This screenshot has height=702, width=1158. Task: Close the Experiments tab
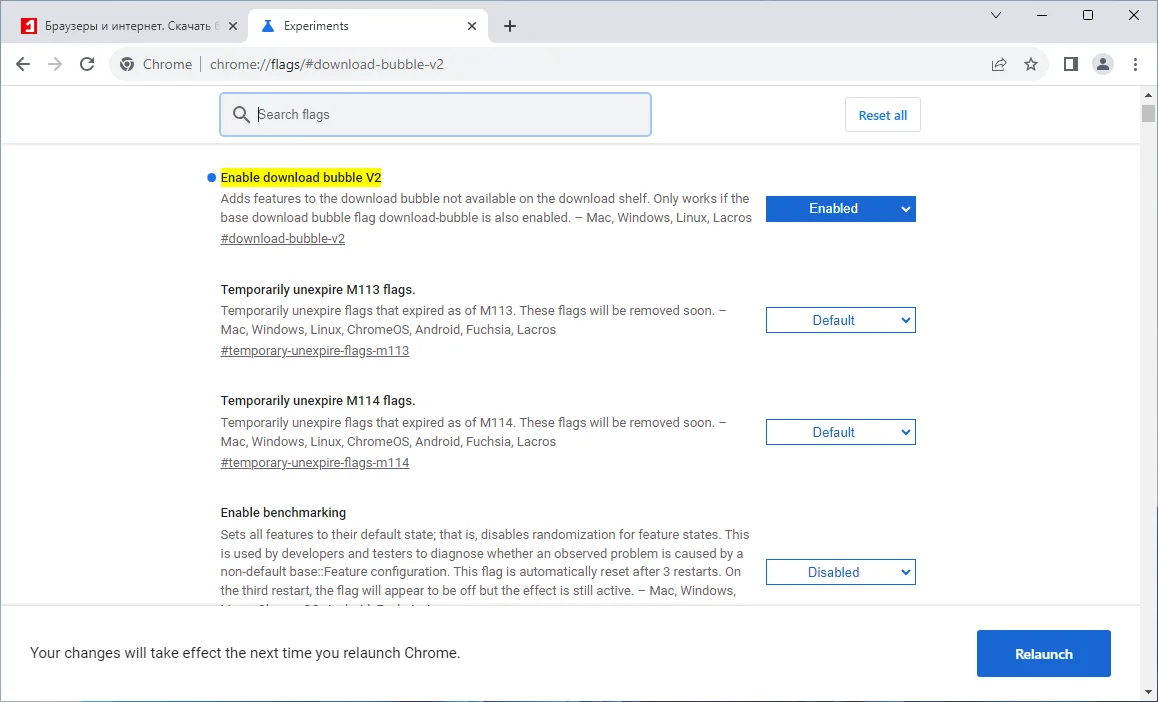[x=473, y=26]
